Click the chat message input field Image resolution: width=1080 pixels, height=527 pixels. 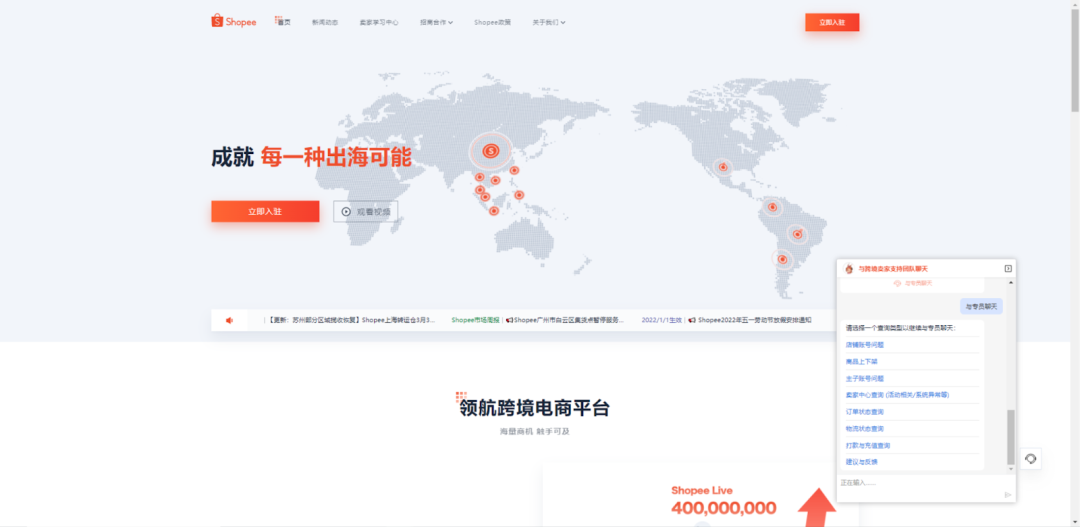click(915, 482)
